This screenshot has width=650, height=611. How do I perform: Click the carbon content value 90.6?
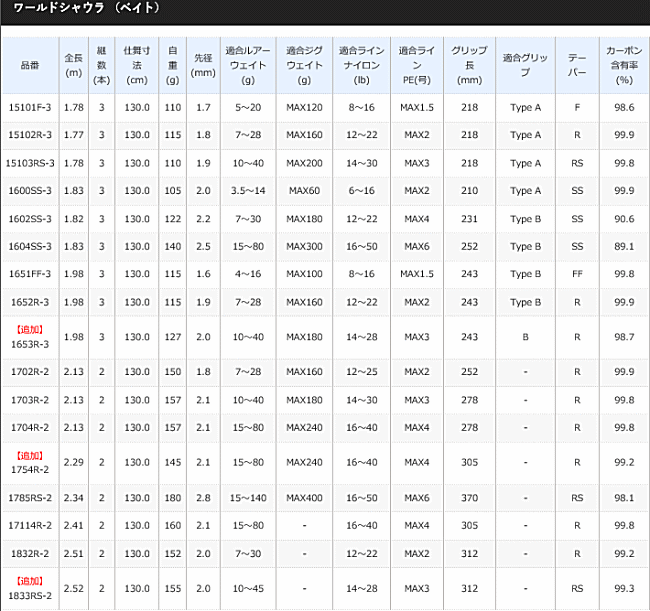[x=624, y=218]
